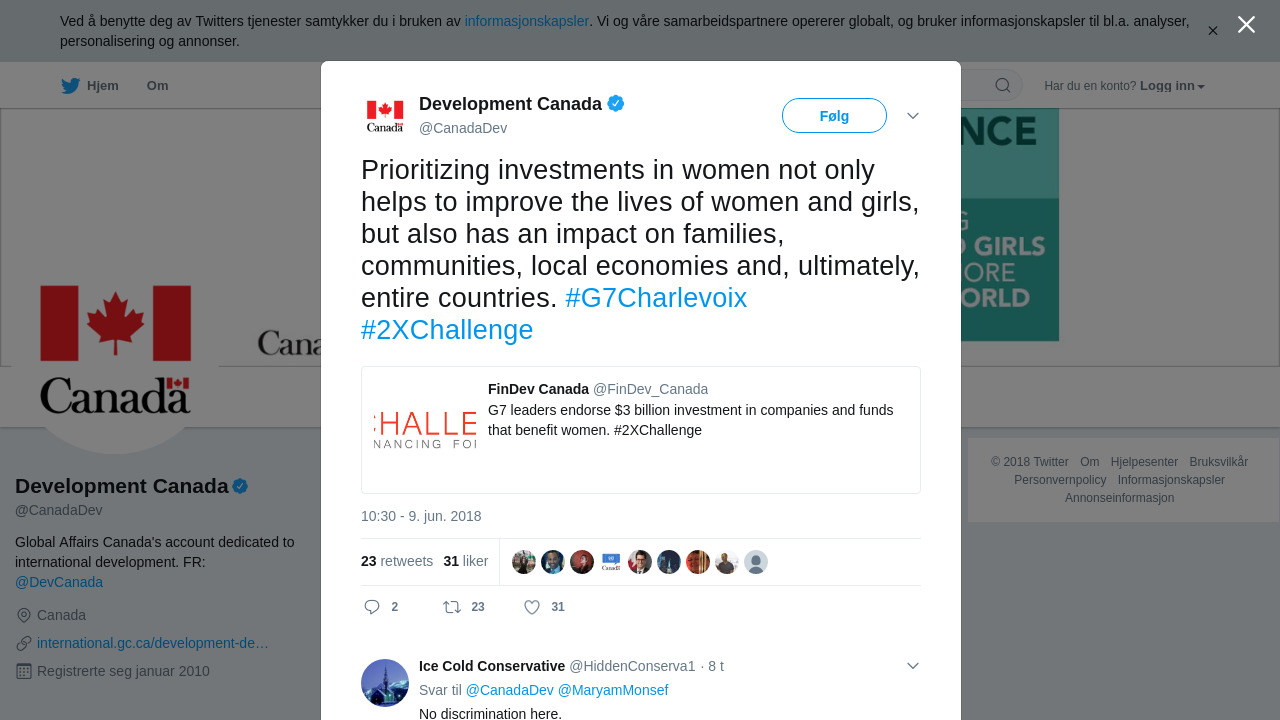Click the reply icon under the tweet
1280x720 pixels.
(x=372, y=607)
